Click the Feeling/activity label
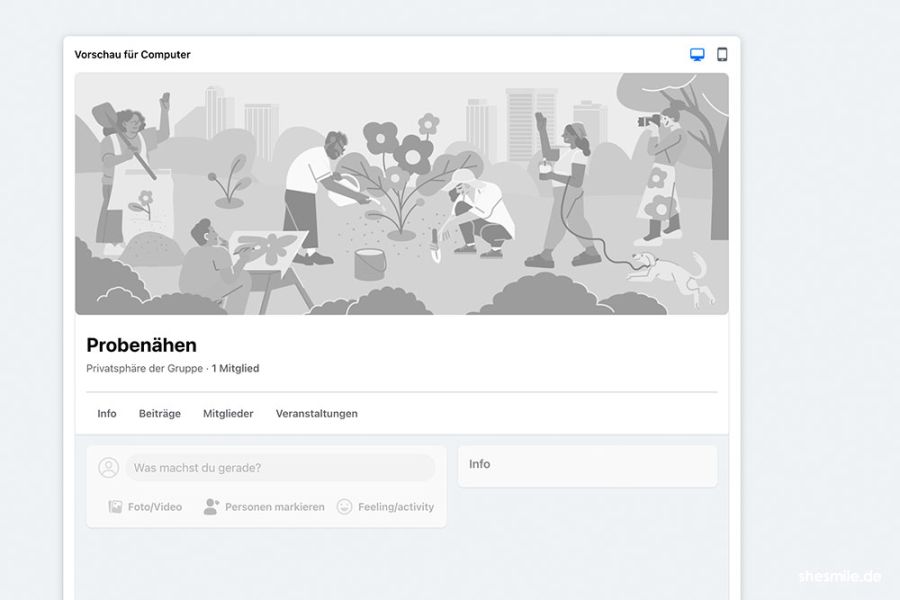900x600 pixels. click(x=396, y=507)
